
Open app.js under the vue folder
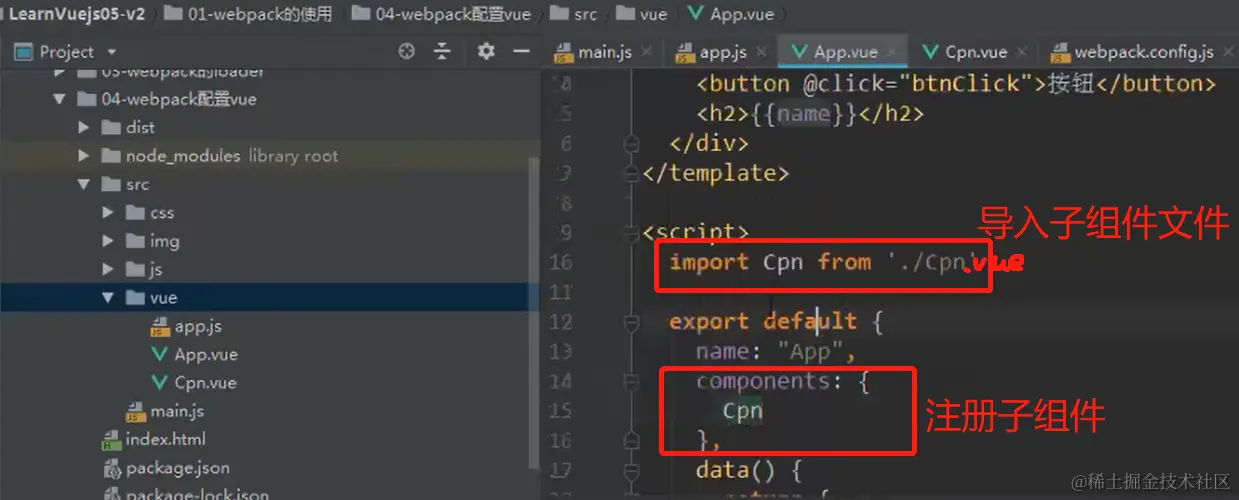click(186, 326)
